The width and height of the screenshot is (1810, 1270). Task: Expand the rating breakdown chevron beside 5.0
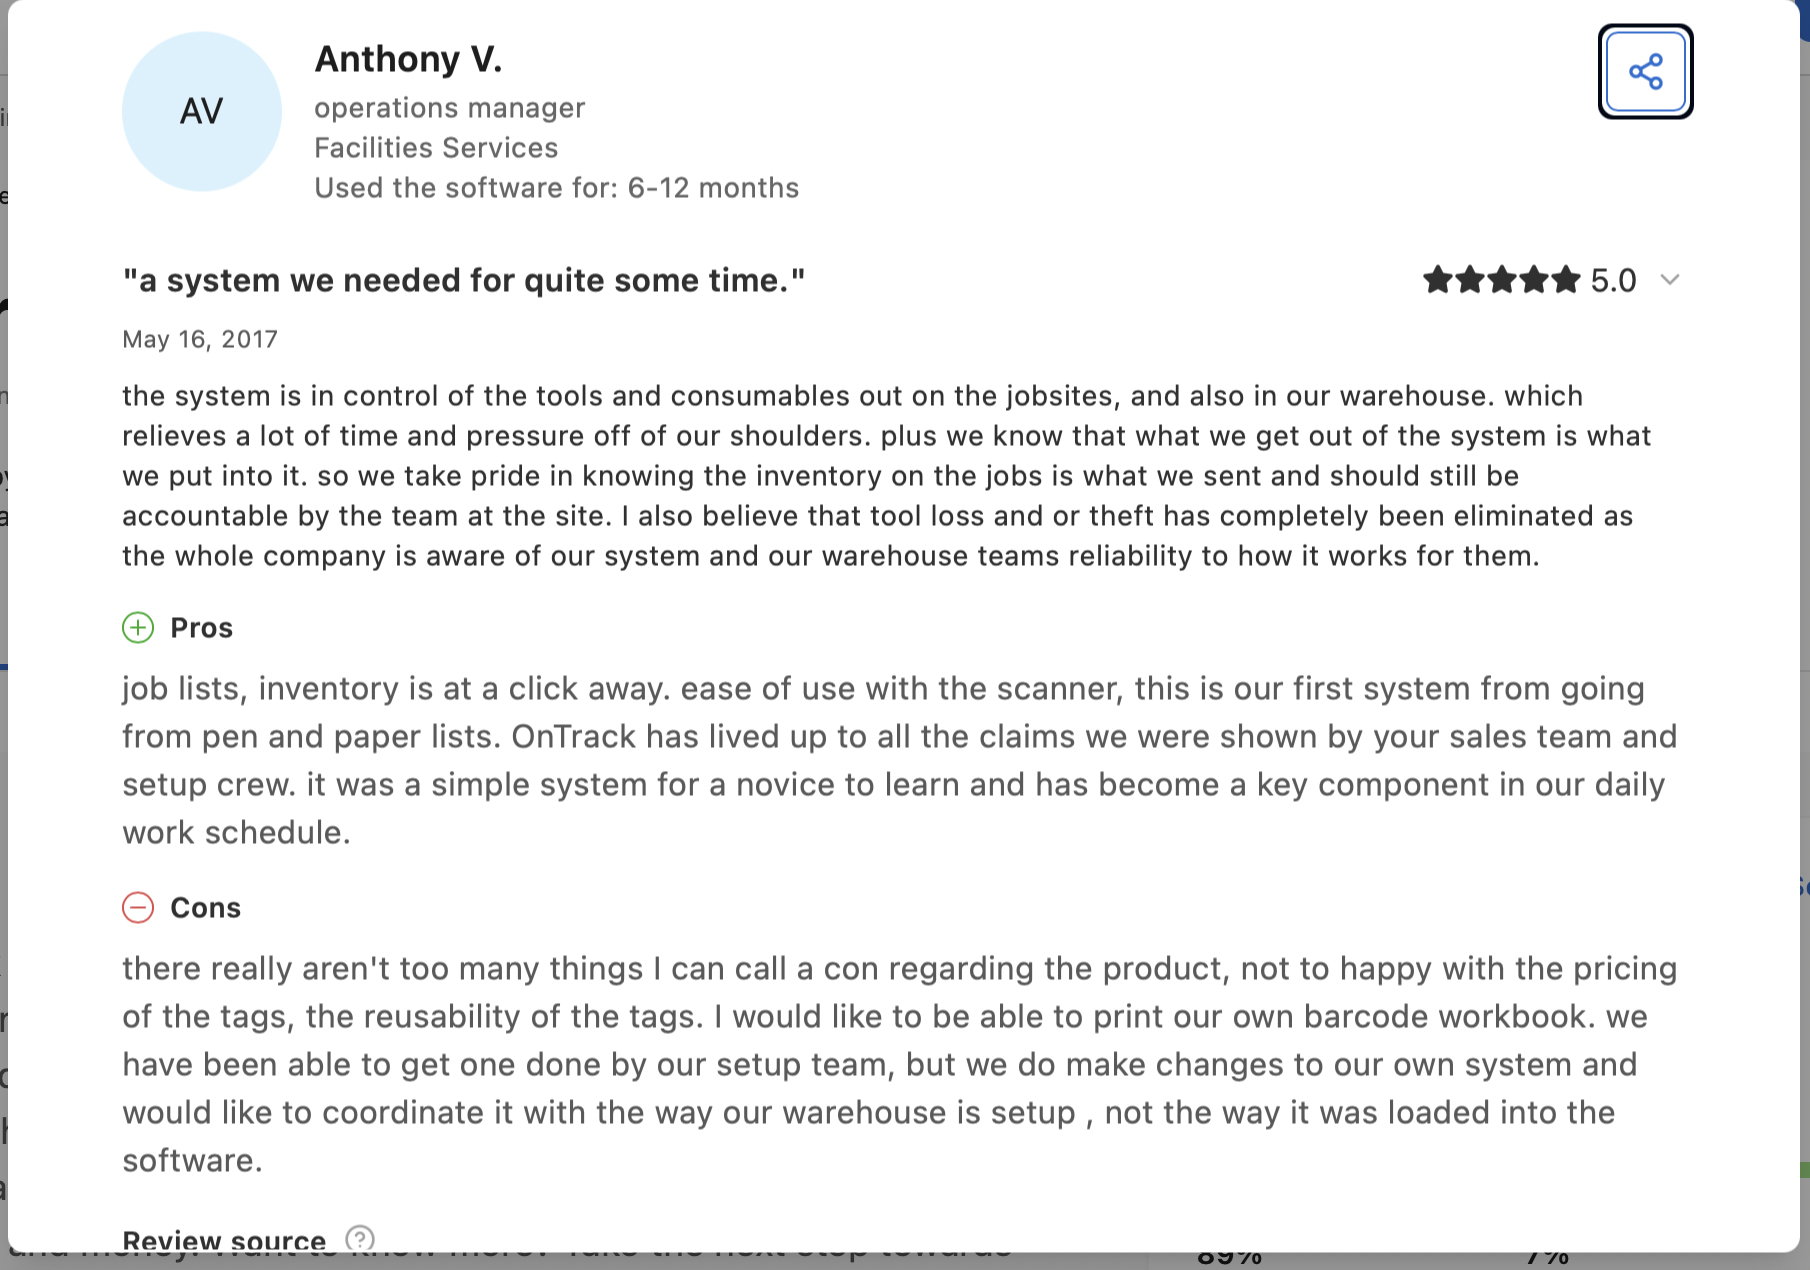coord(1669,280)
